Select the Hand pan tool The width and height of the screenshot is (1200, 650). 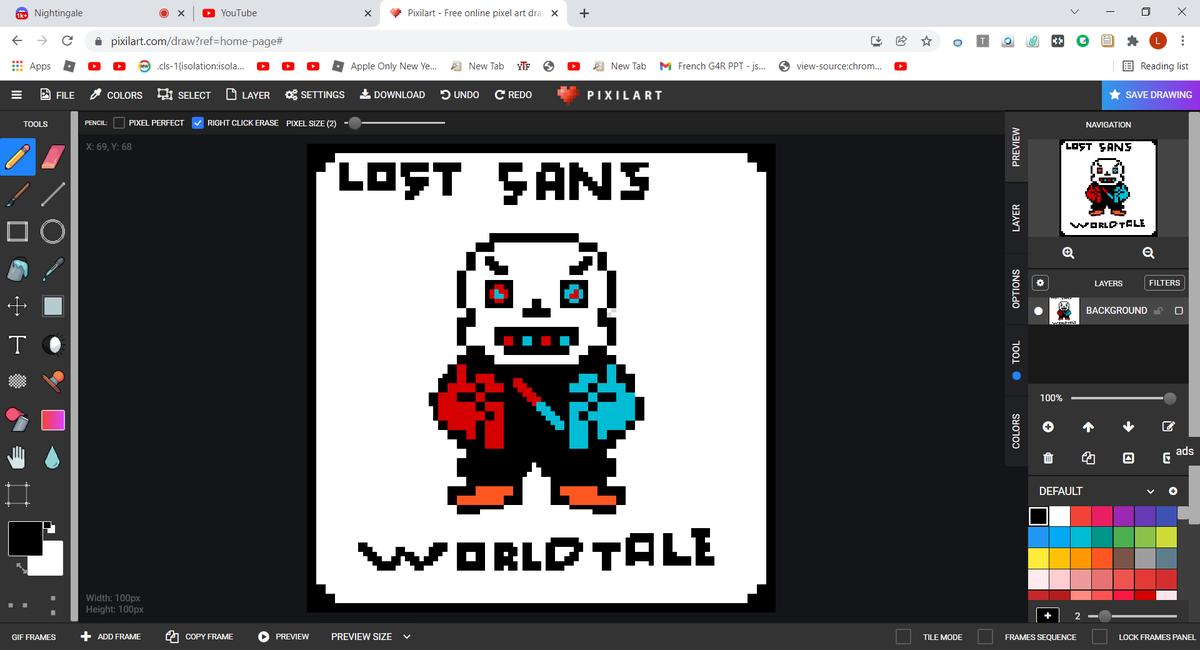pyautogui.click(x=16, y=456)
